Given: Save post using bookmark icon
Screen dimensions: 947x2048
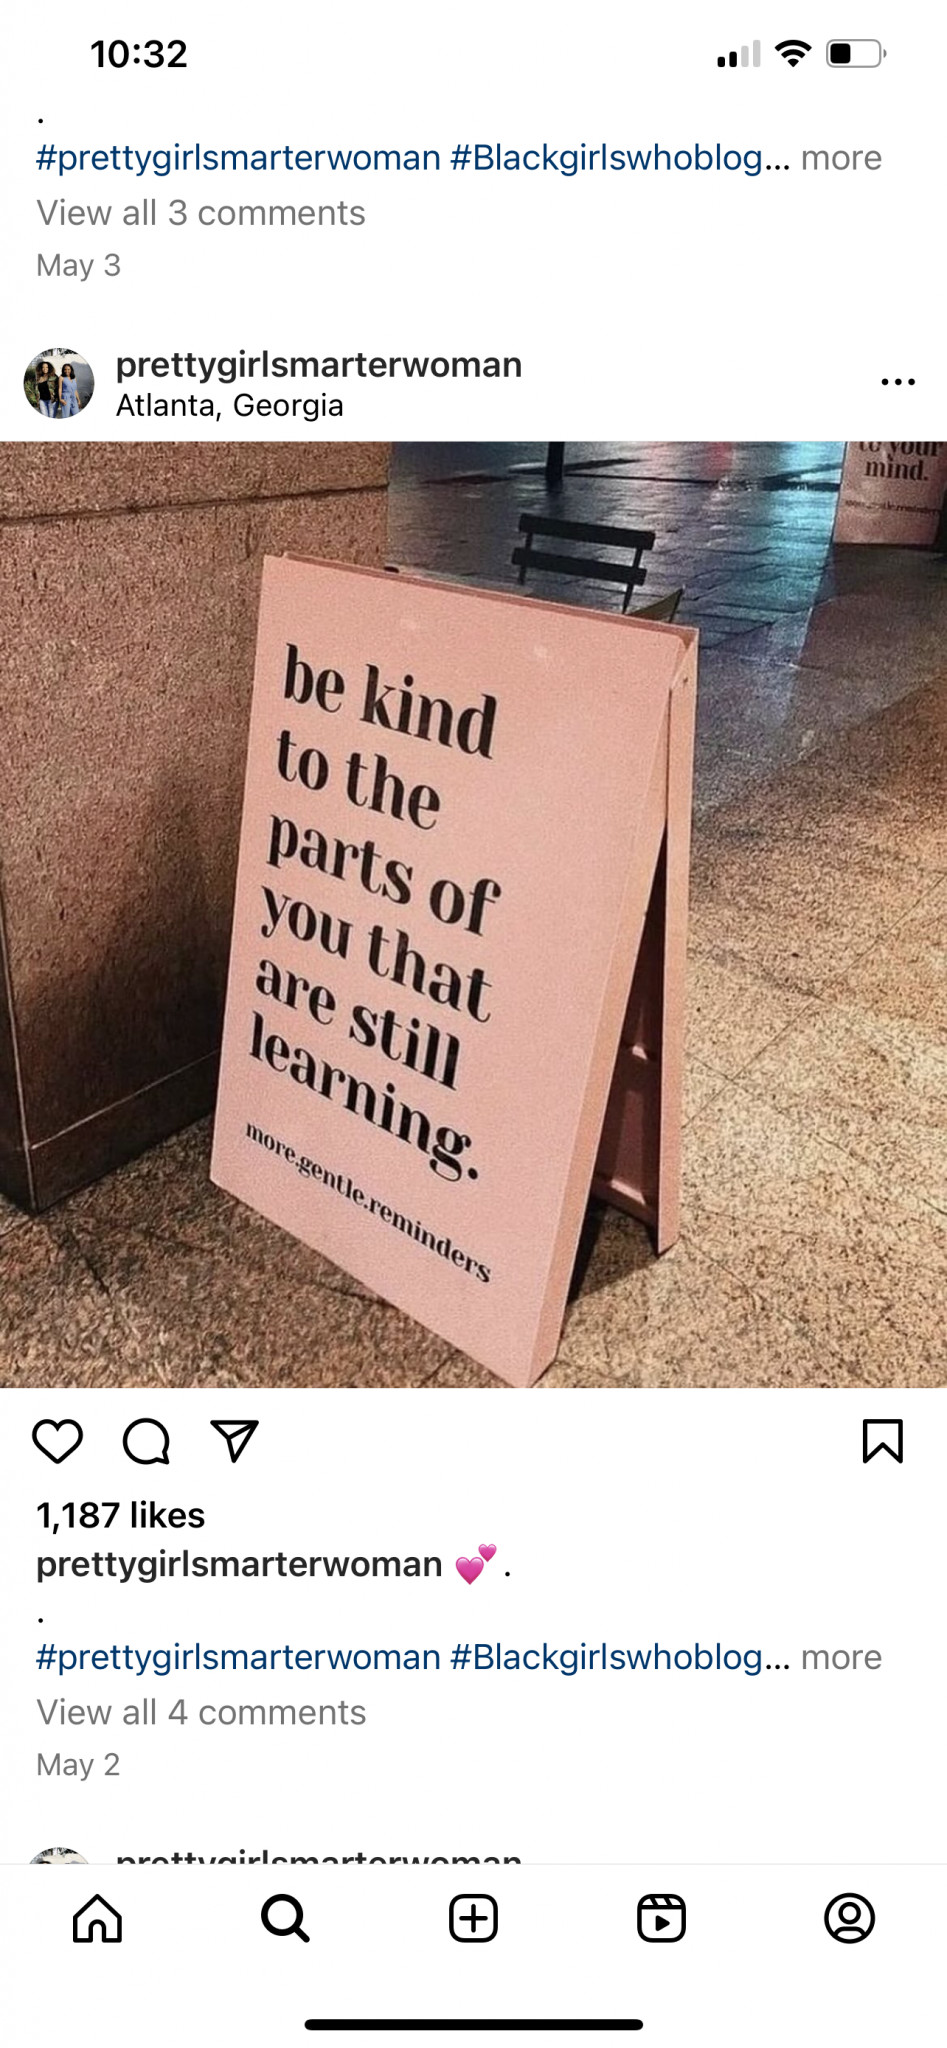Looking at the screenshot, I should coord(882,1441).
